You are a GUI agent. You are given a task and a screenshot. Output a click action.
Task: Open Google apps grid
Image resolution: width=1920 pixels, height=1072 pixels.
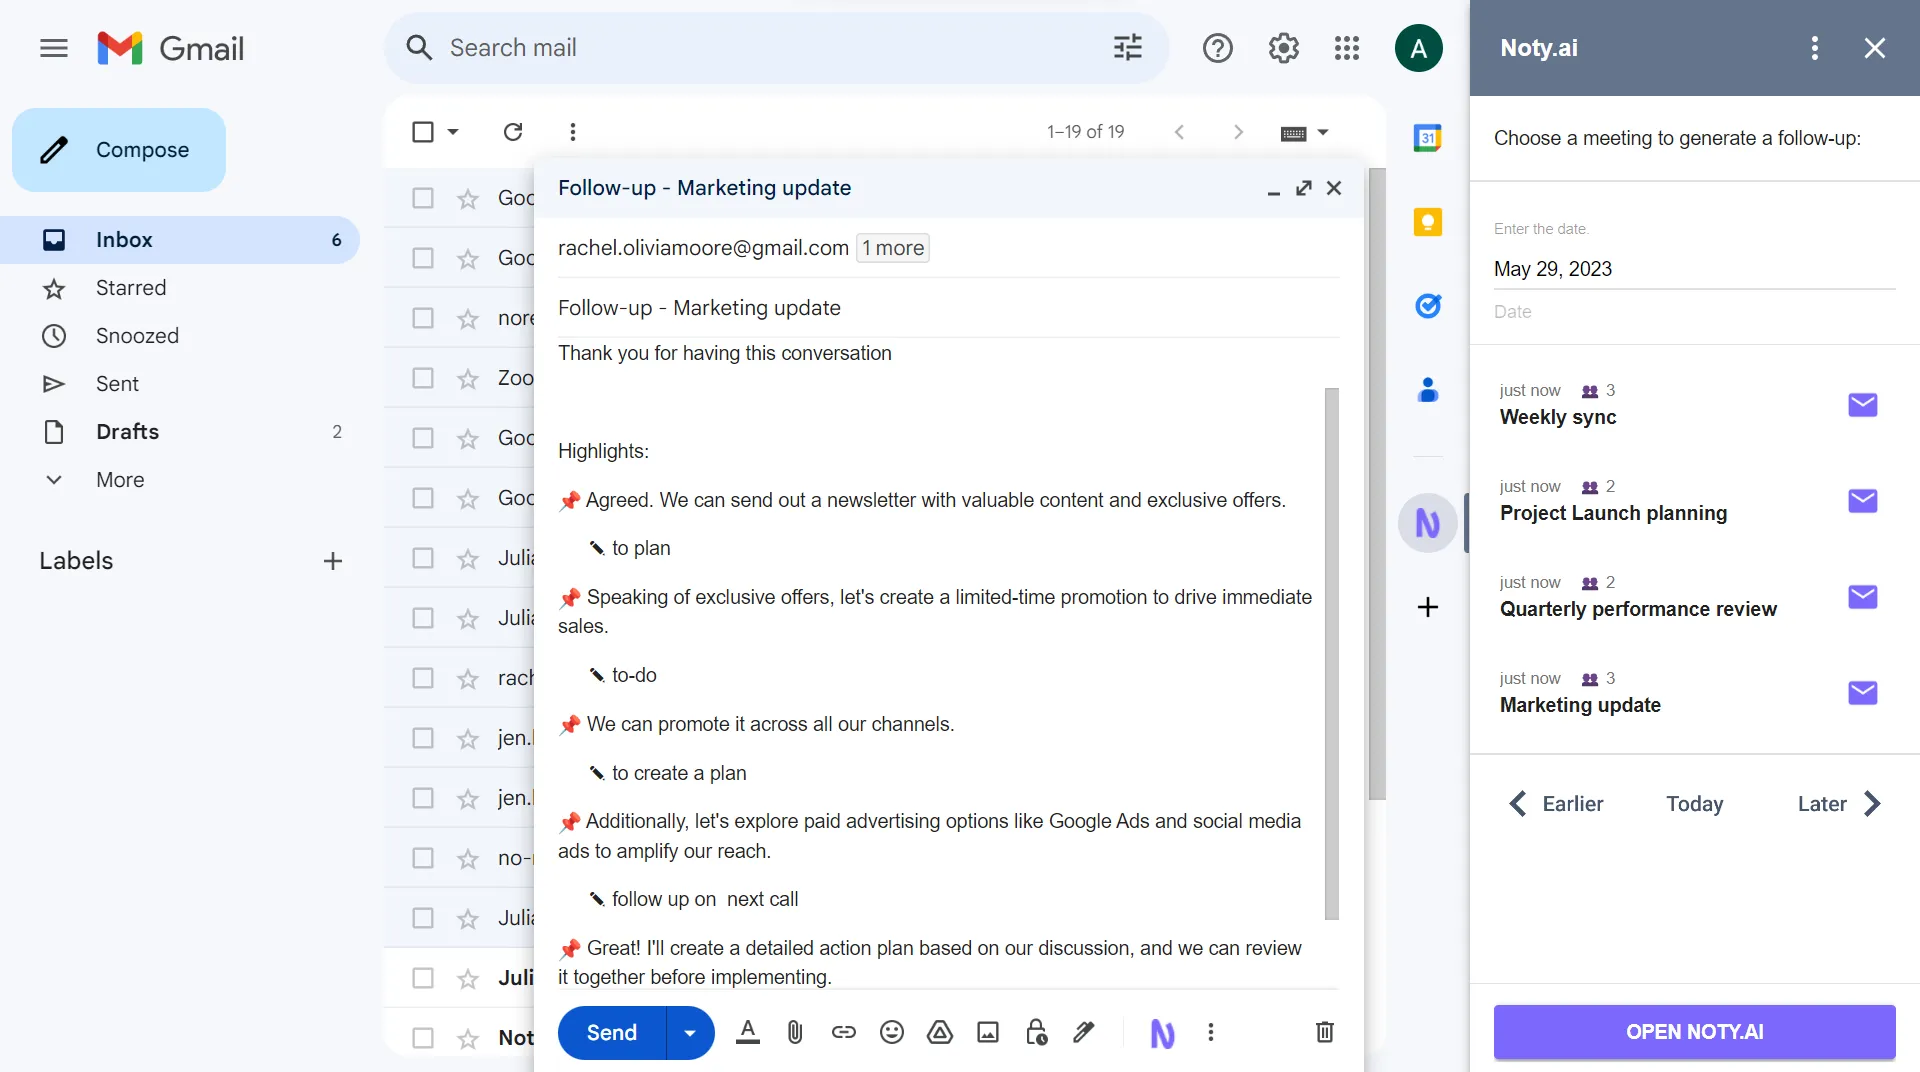coord(1347,48)
